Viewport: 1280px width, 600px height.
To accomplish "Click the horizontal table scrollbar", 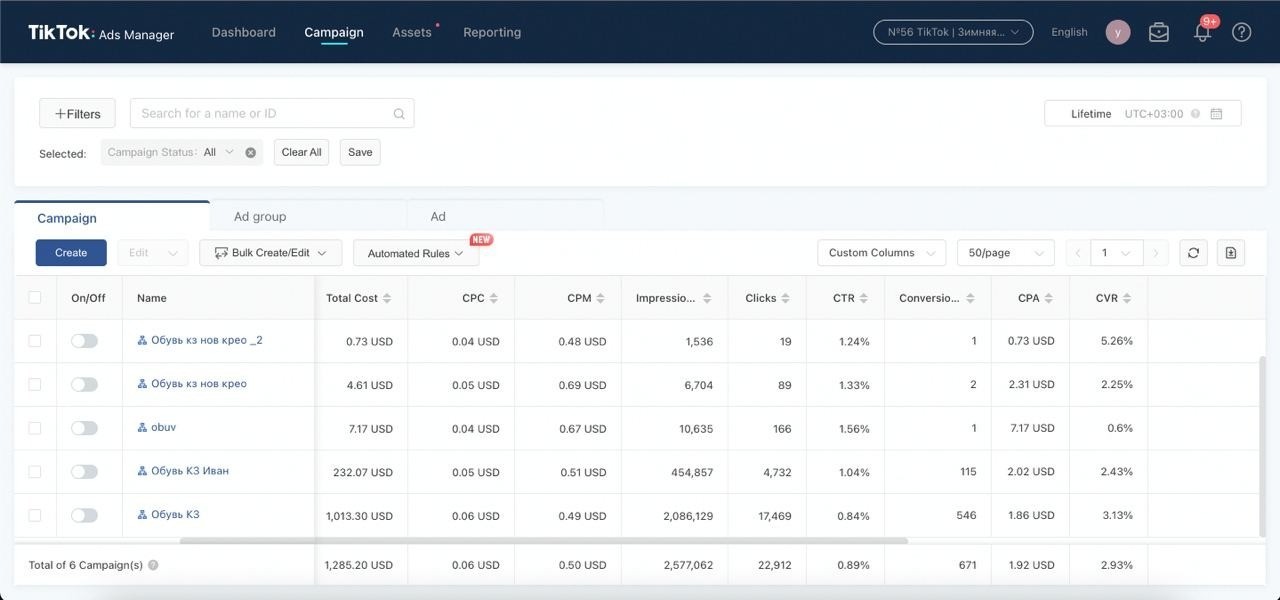I will tap(544, 541).
